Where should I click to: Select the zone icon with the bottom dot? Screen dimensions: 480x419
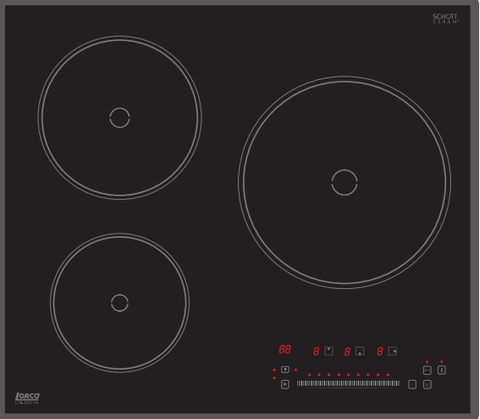pos(360,351)
